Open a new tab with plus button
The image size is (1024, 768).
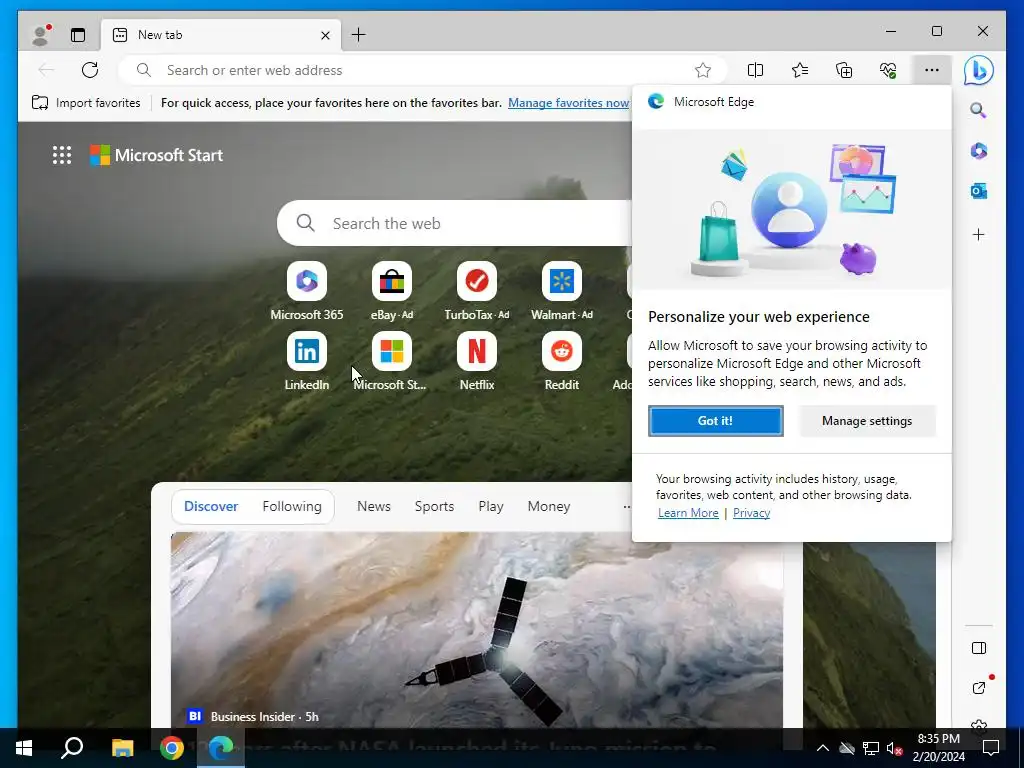[359, 35]
